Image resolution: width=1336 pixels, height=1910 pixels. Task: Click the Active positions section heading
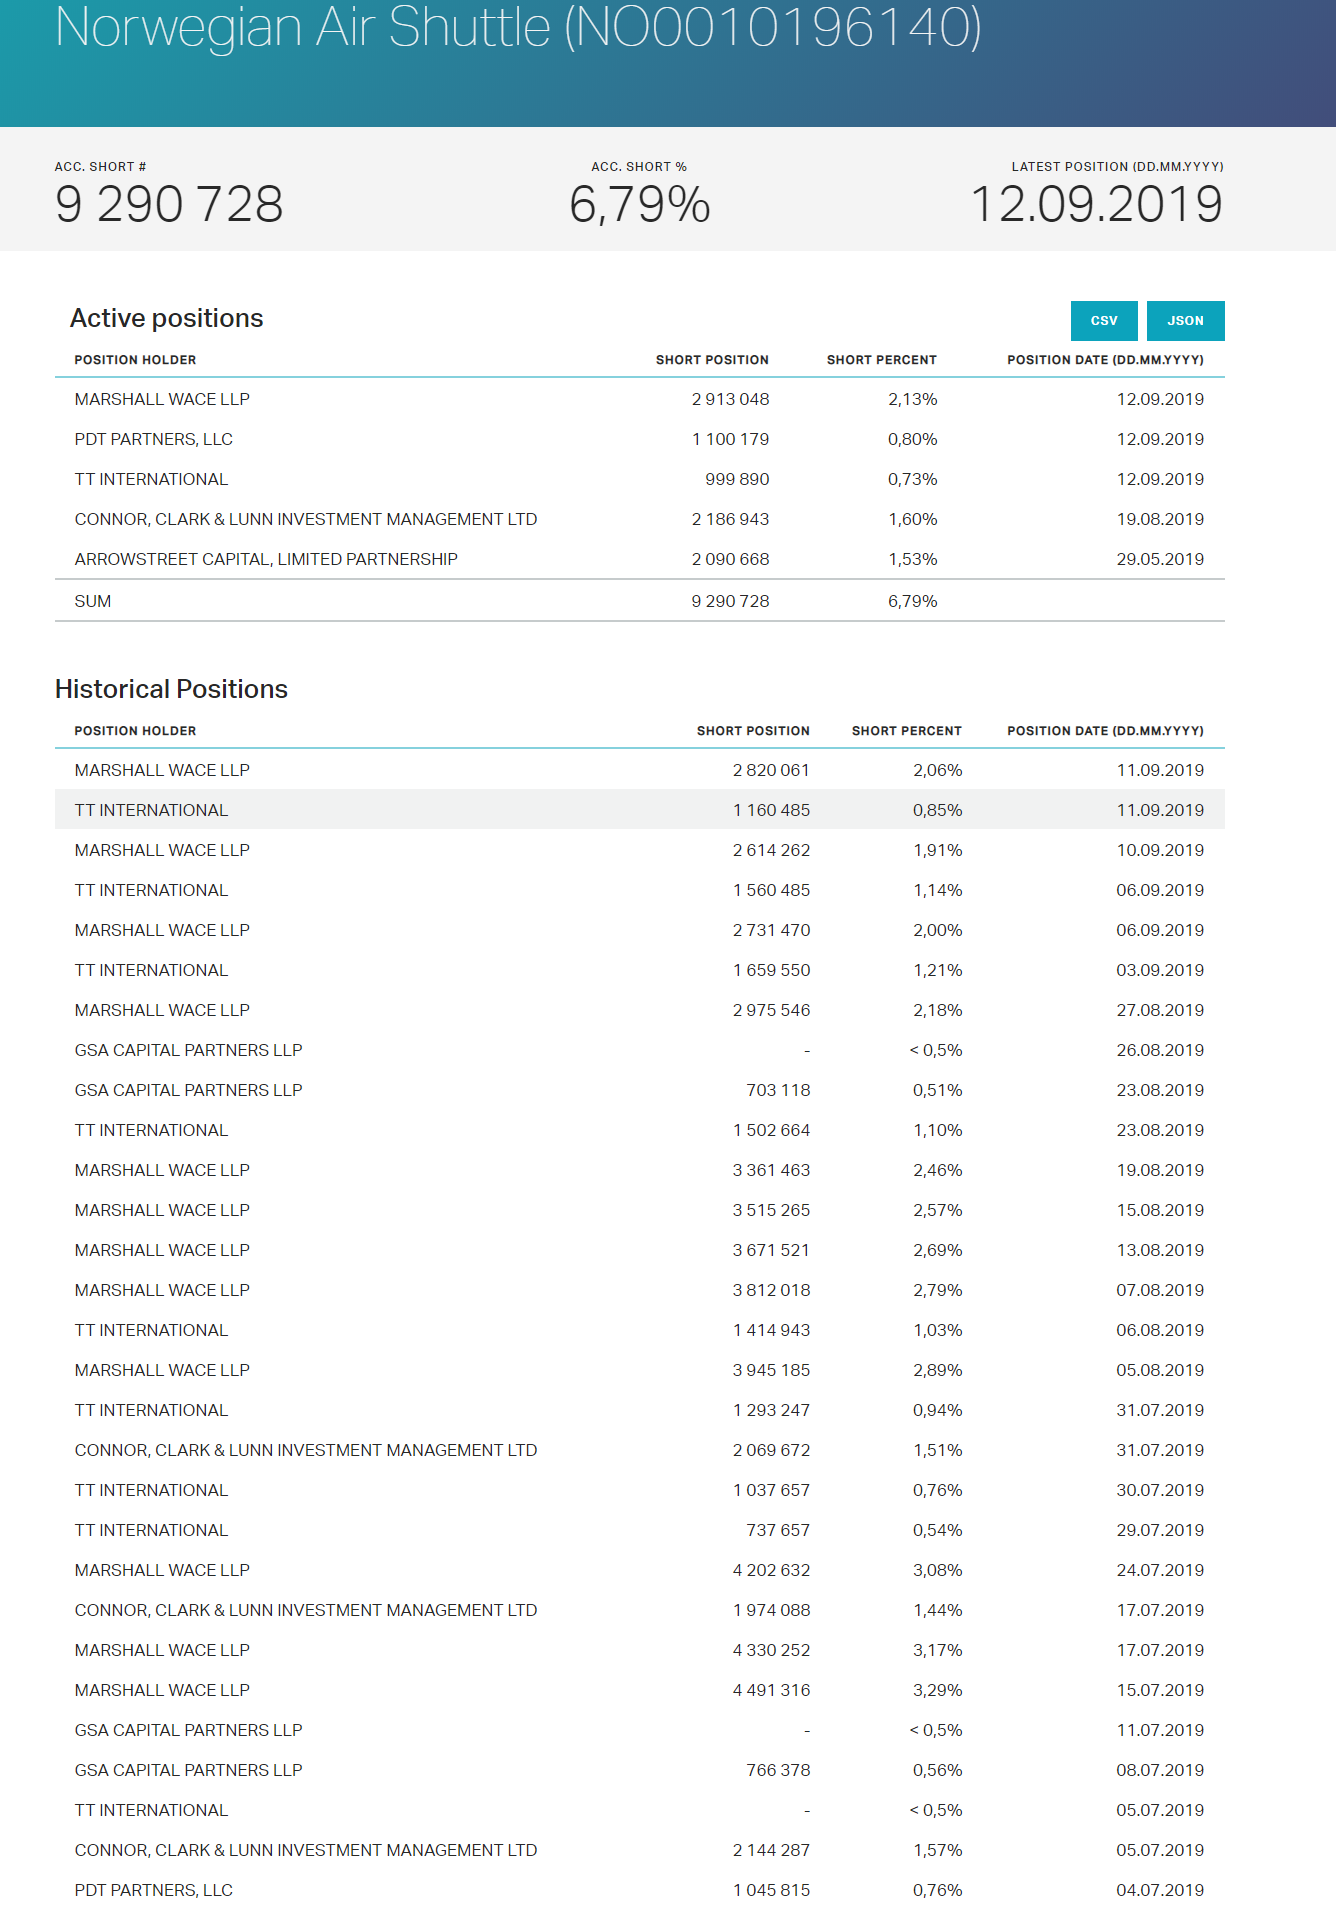[x=167, y=318]
